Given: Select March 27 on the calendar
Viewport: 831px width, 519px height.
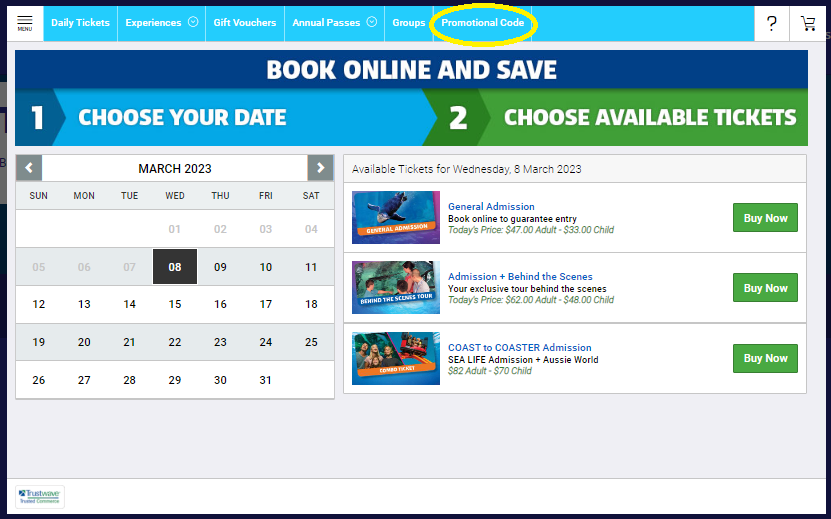Looking at the screenshot, I should pos(84,380).
